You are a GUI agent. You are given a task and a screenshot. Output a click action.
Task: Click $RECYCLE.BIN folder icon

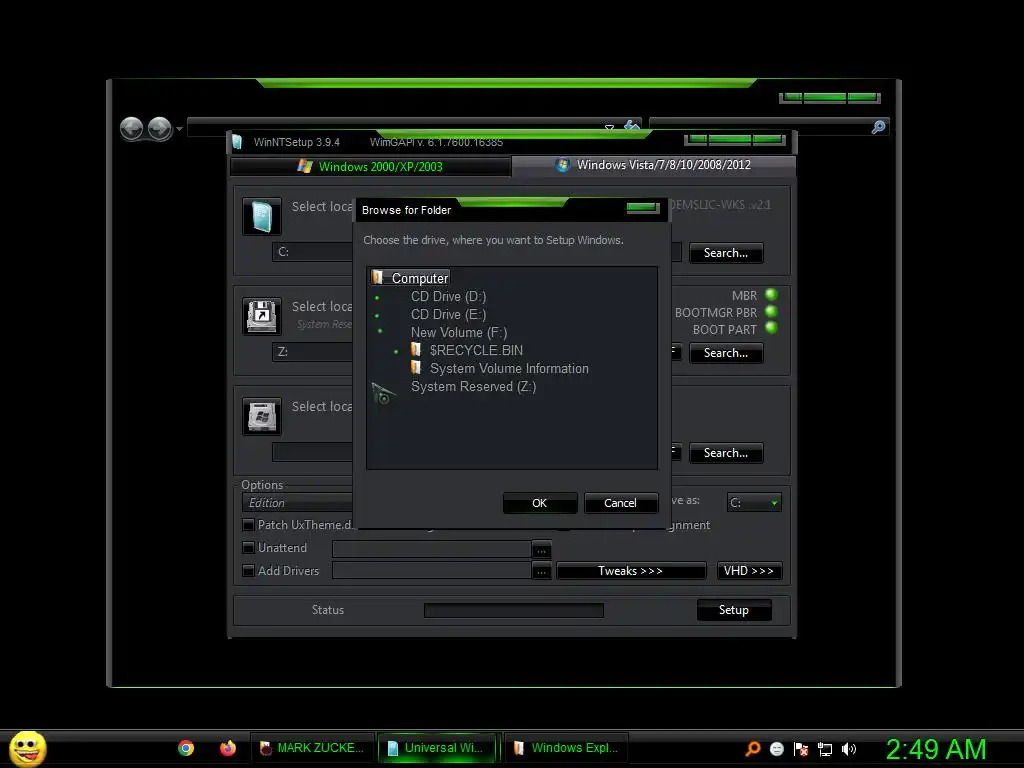tap(416, 350)
